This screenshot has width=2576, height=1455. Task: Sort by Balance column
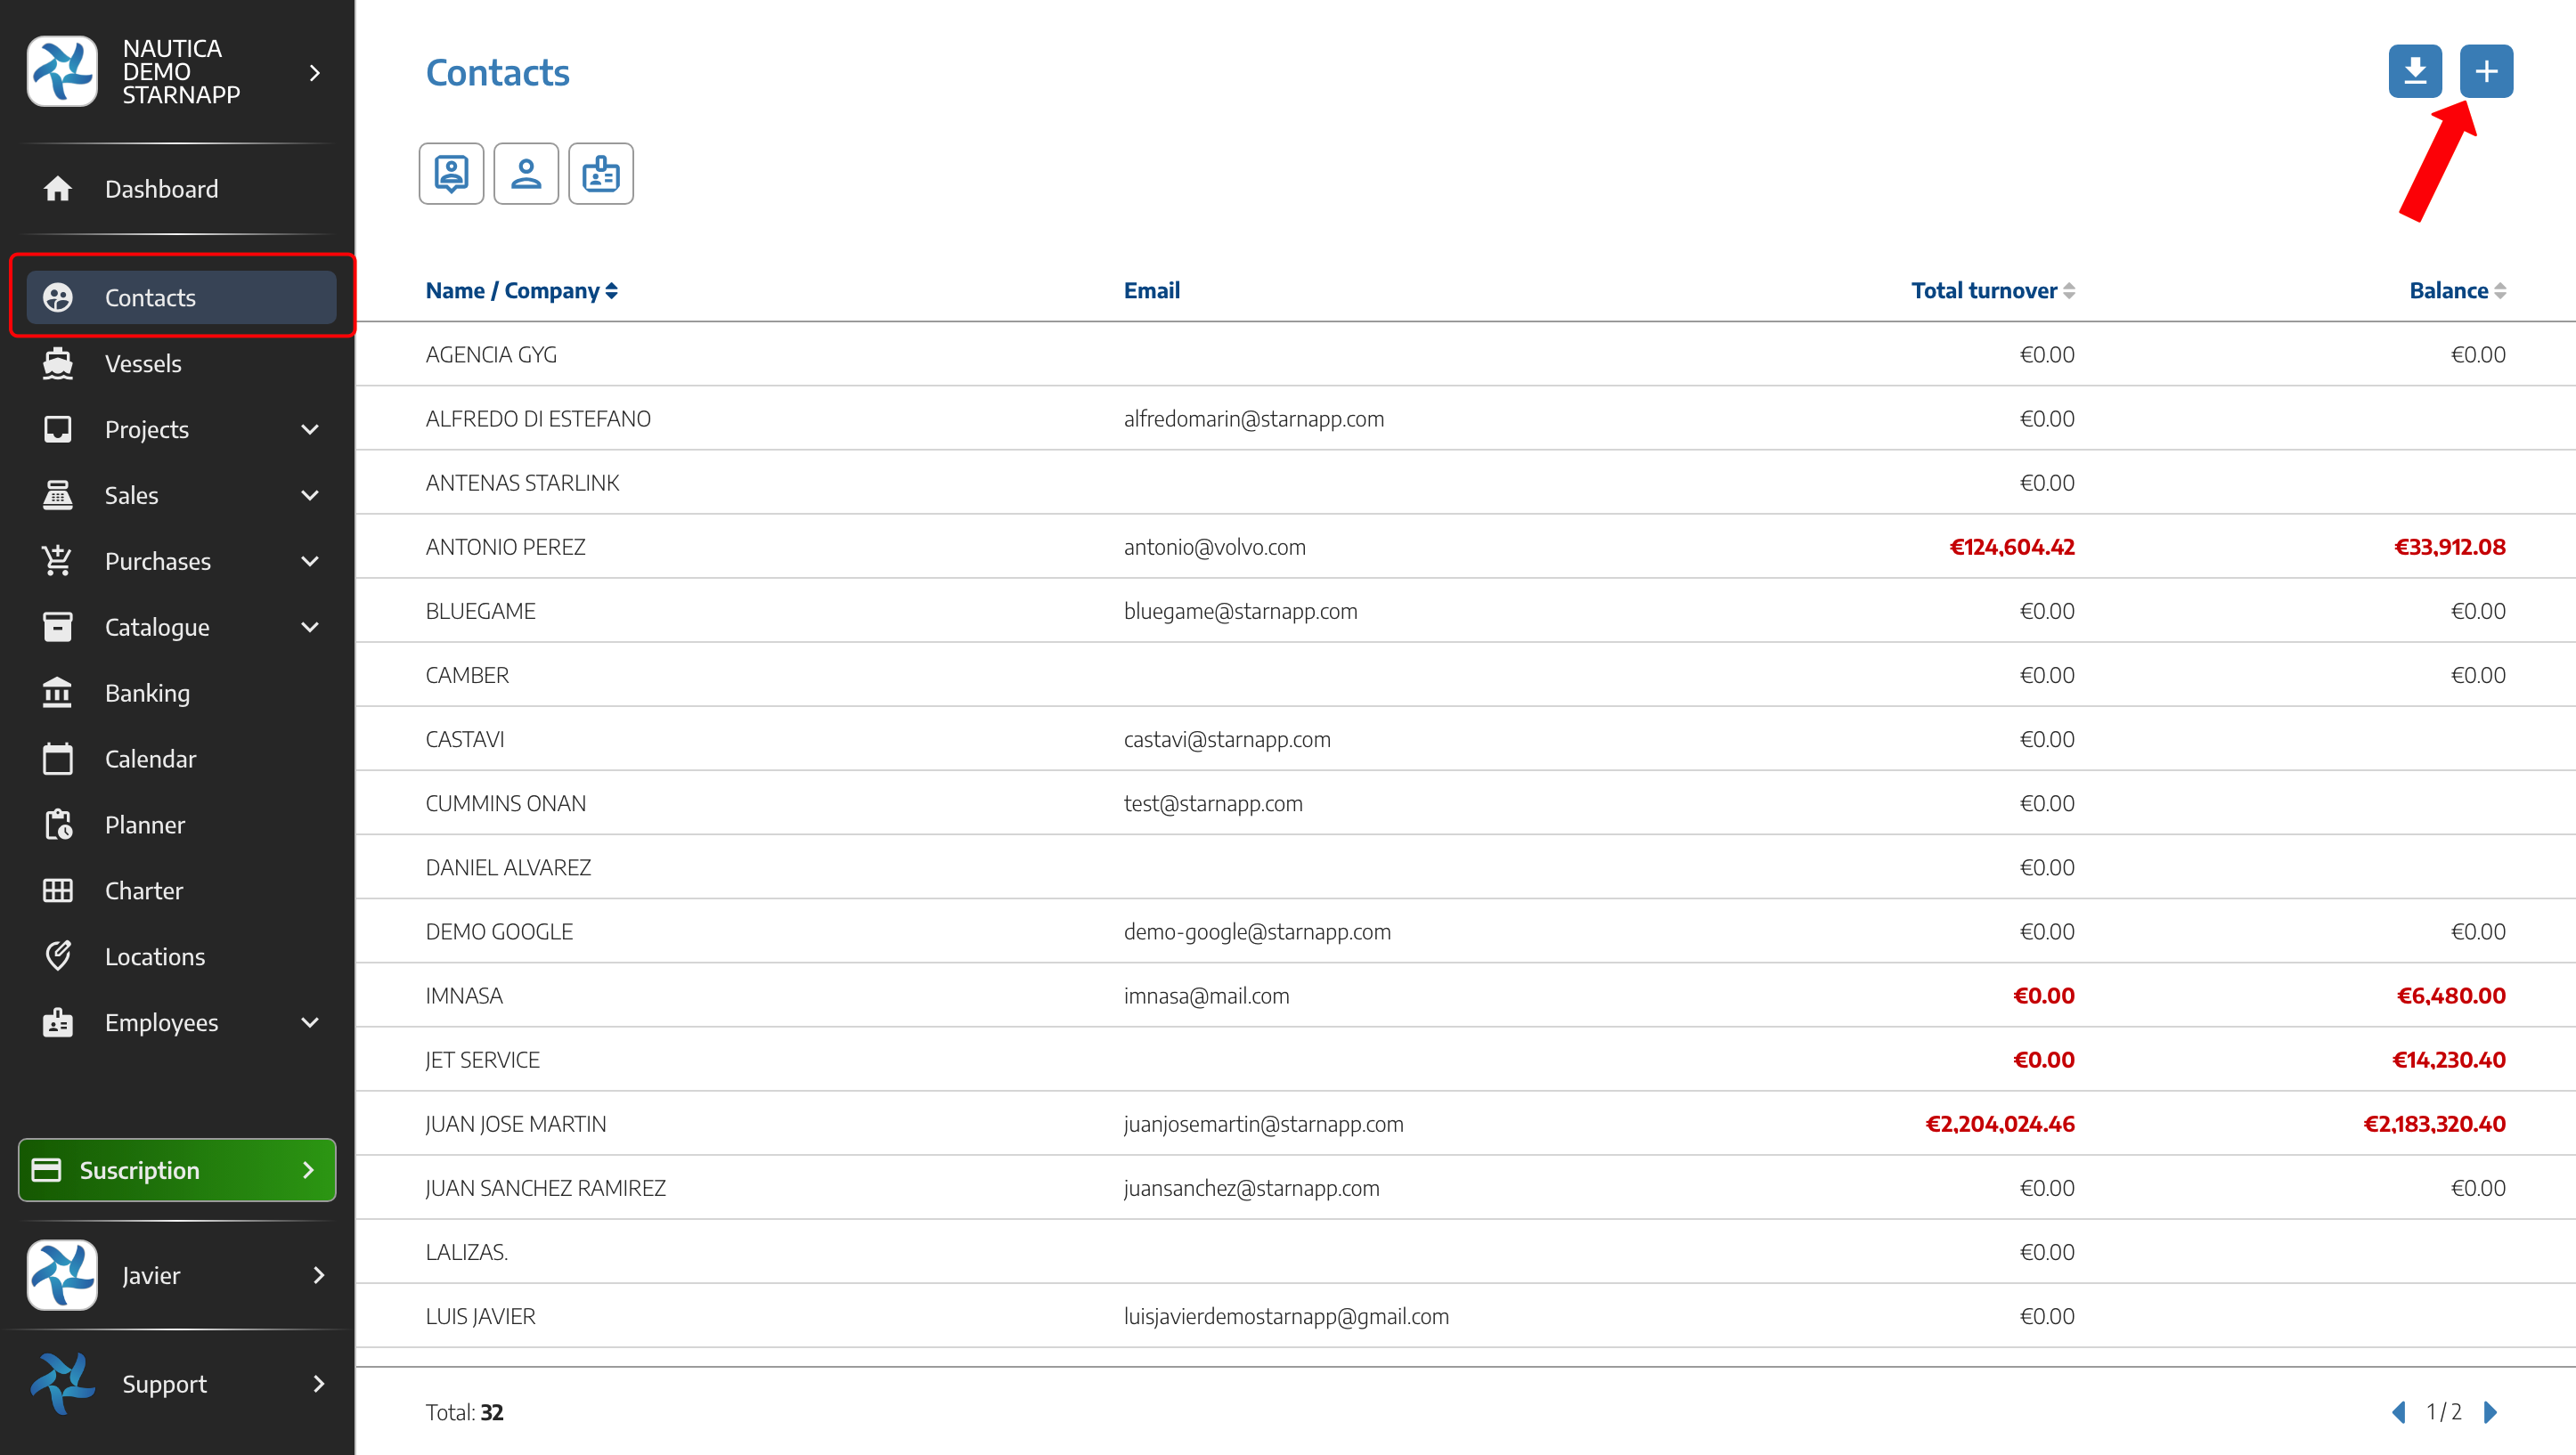[2457, 291]
